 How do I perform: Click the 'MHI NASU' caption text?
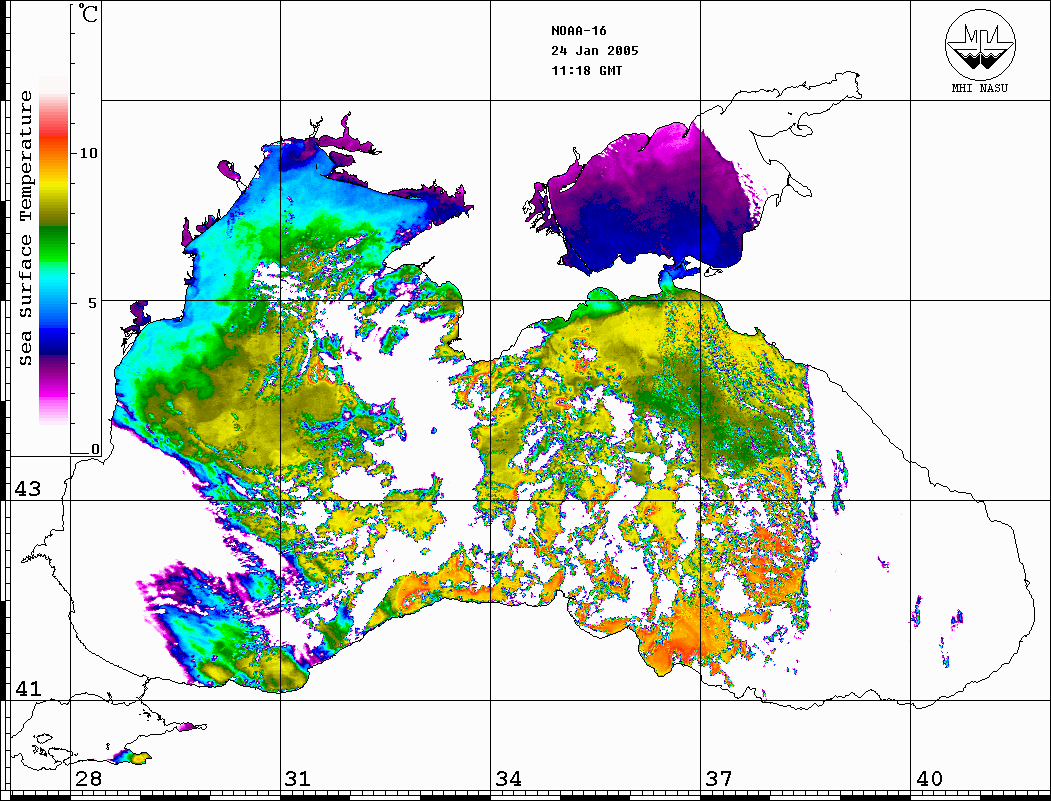pyautogui.click(x=980, y=88)
